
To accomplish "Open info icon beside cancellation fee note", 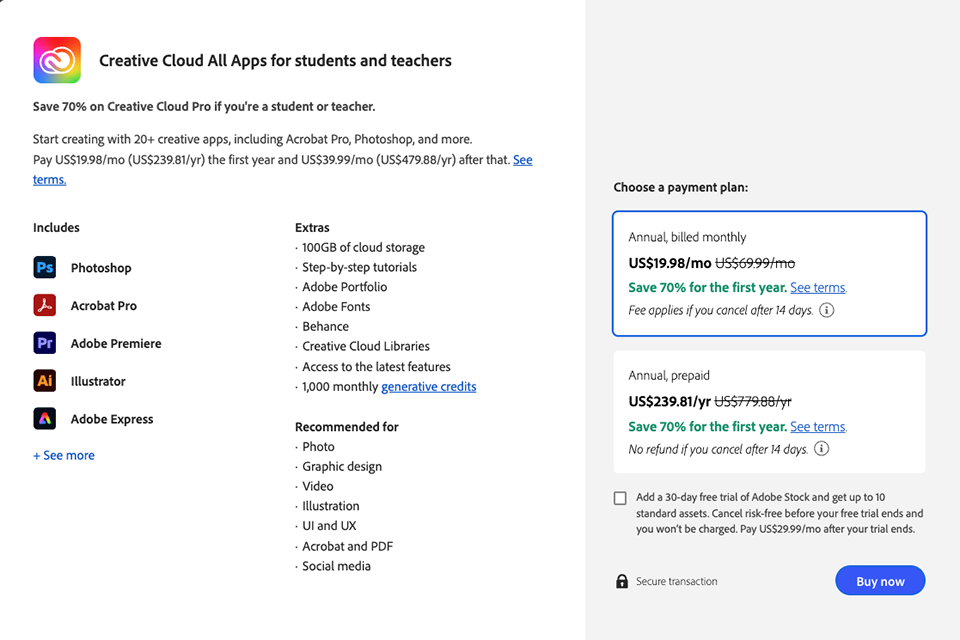I will click(827, 310).
